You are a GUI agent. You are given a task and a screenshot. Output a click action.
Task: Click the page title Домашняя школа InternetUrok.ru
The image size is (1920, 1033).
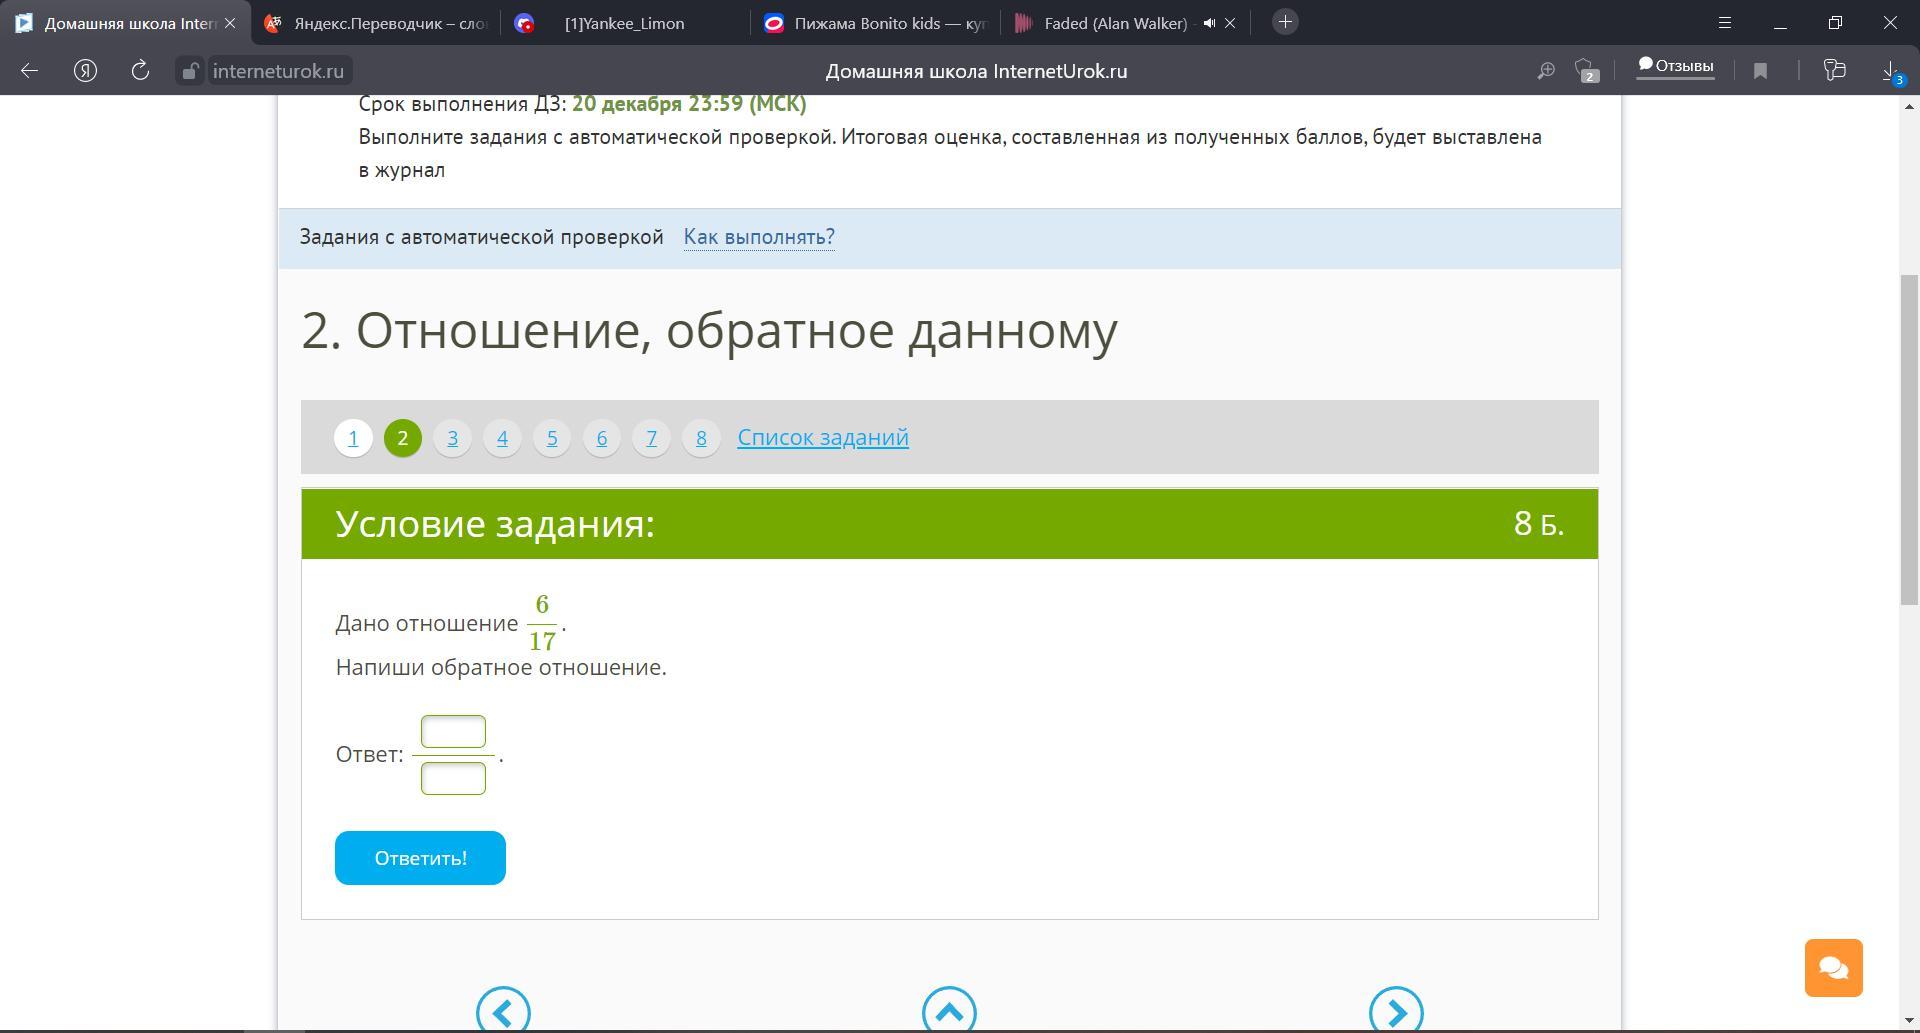coord(976,71)
